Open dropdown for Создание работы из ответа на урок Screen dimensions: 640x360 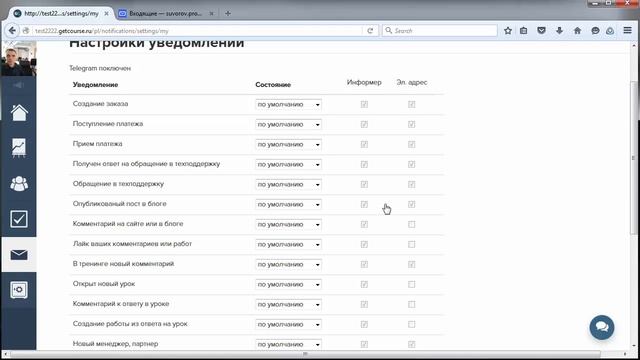(288, 324)
